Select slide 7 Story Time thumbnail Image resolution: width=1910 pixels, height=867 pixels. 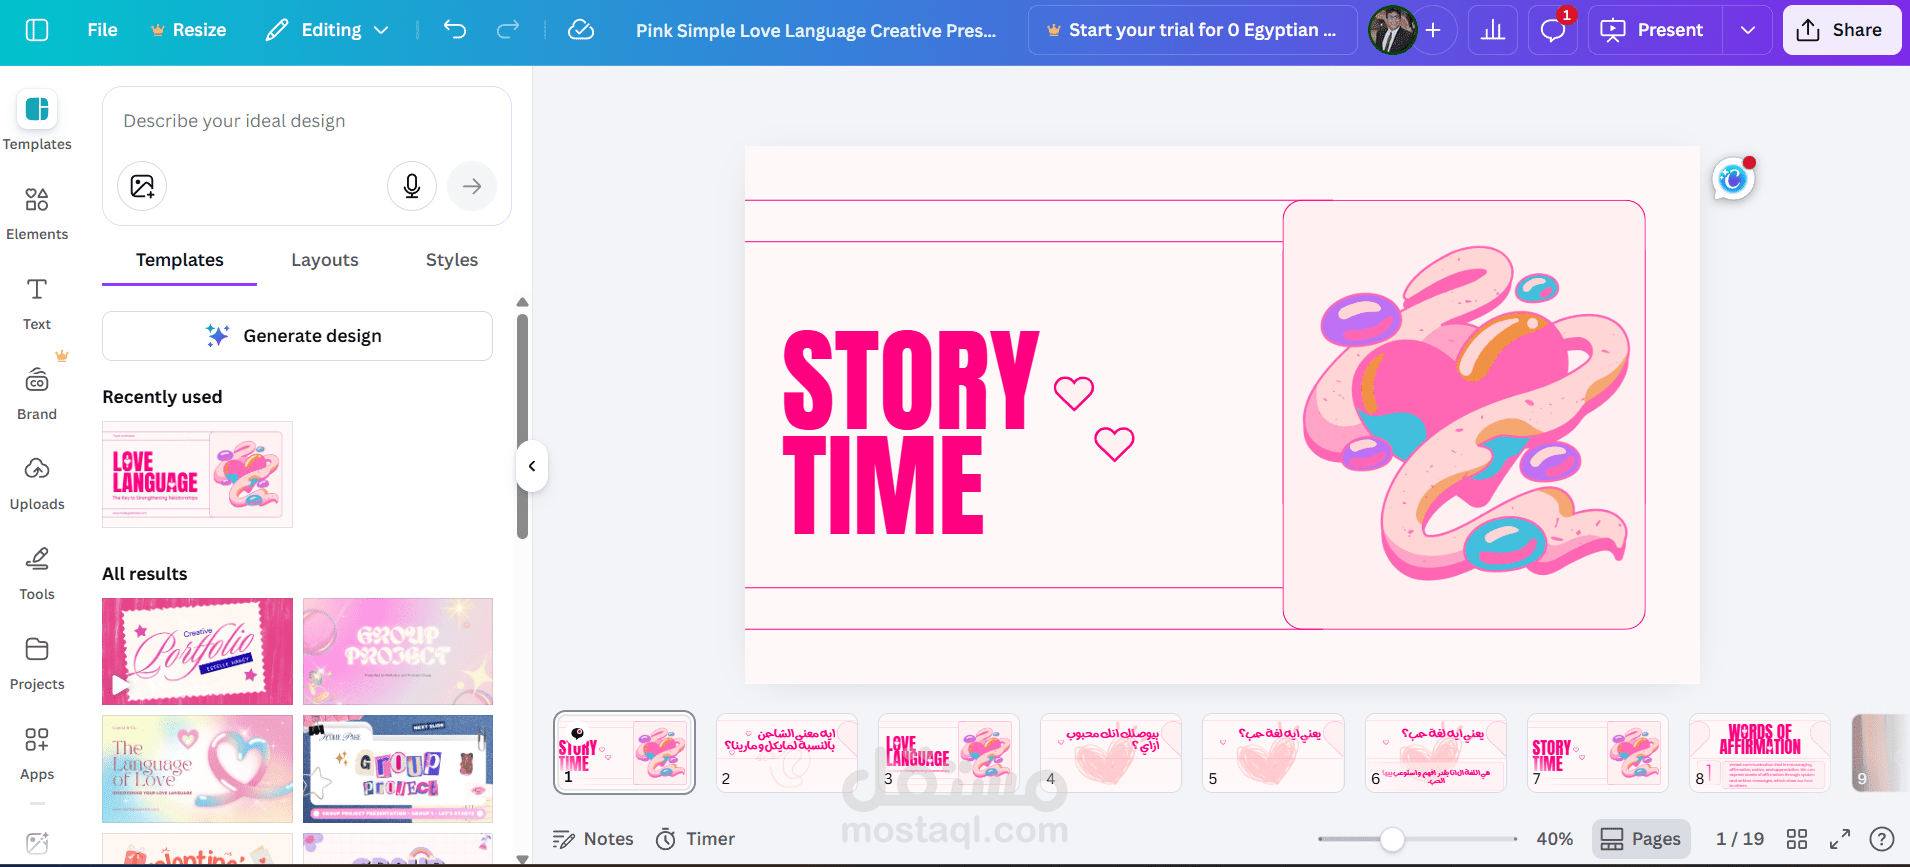click(1598, 753)
